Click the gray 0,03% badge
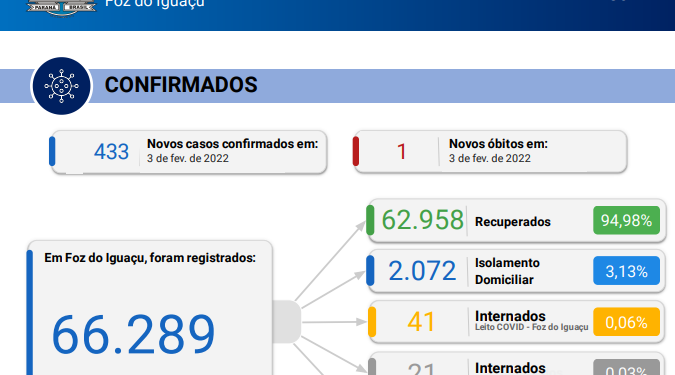The height and width of the screenshot is (375, 675). coord(626,367)
